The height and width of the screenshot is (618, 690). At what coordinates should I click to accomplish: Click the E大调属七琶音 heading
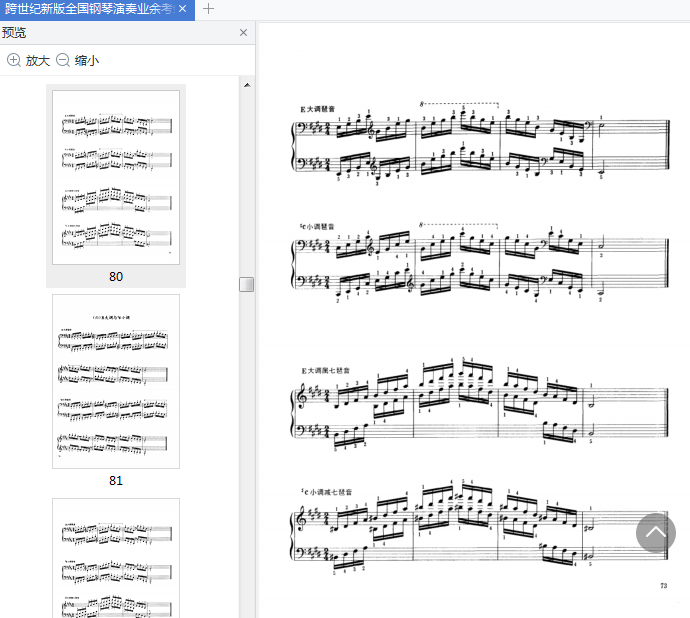click(326, 371)
